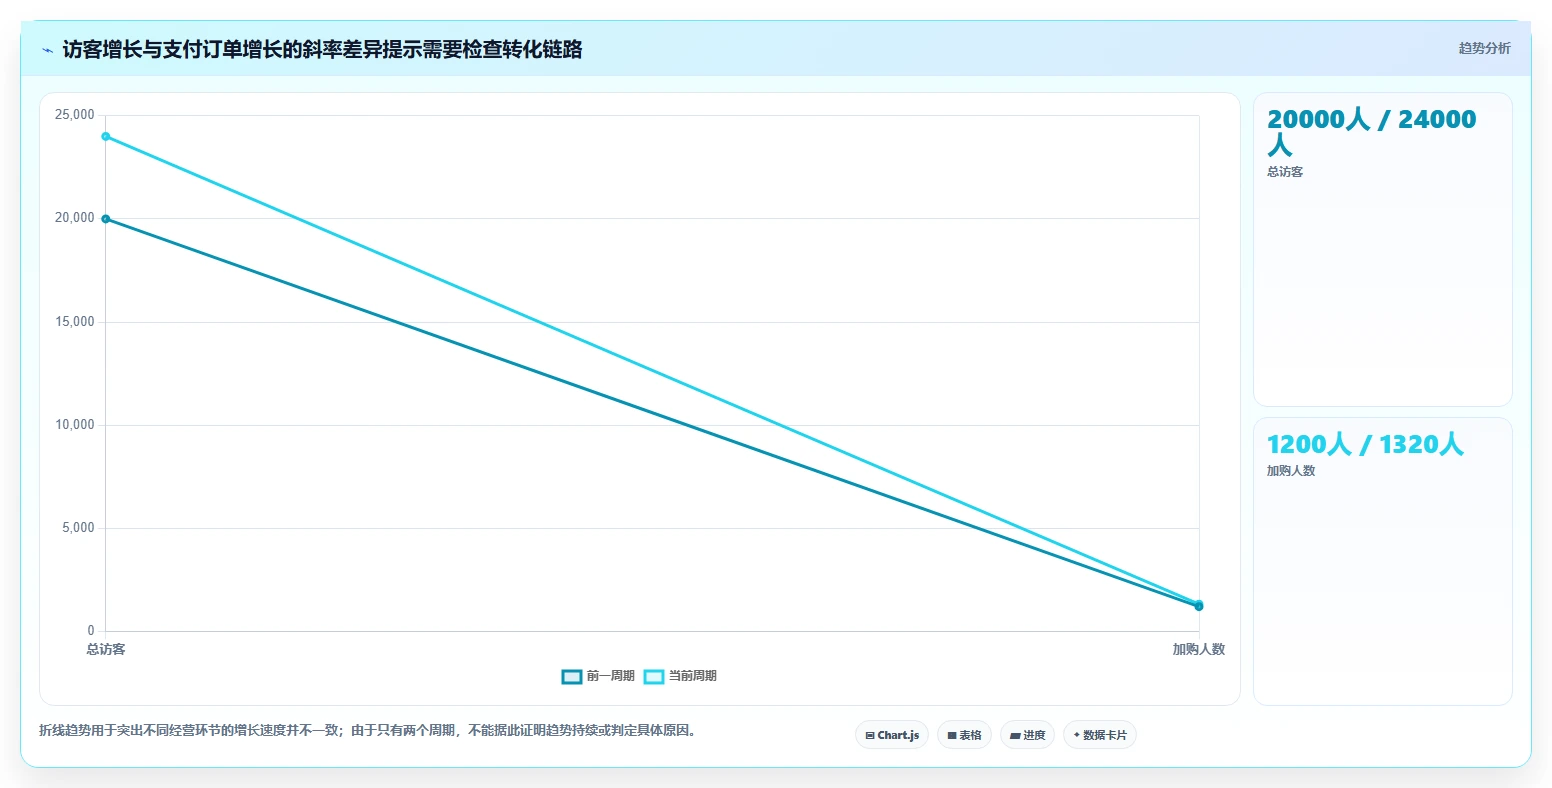1552x788 pixels.
Task: Click the small icon inside 表格 tag
Action: 952,735
